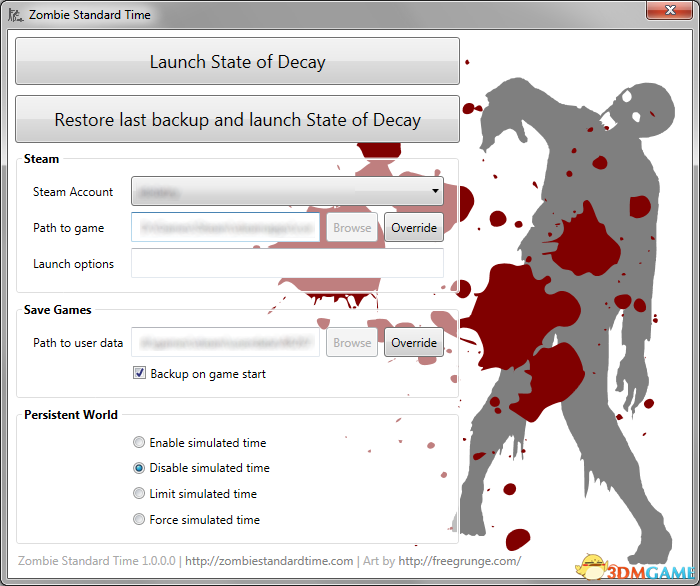
Task: Open the freegrunge.com link
Action: pos(459,561)
